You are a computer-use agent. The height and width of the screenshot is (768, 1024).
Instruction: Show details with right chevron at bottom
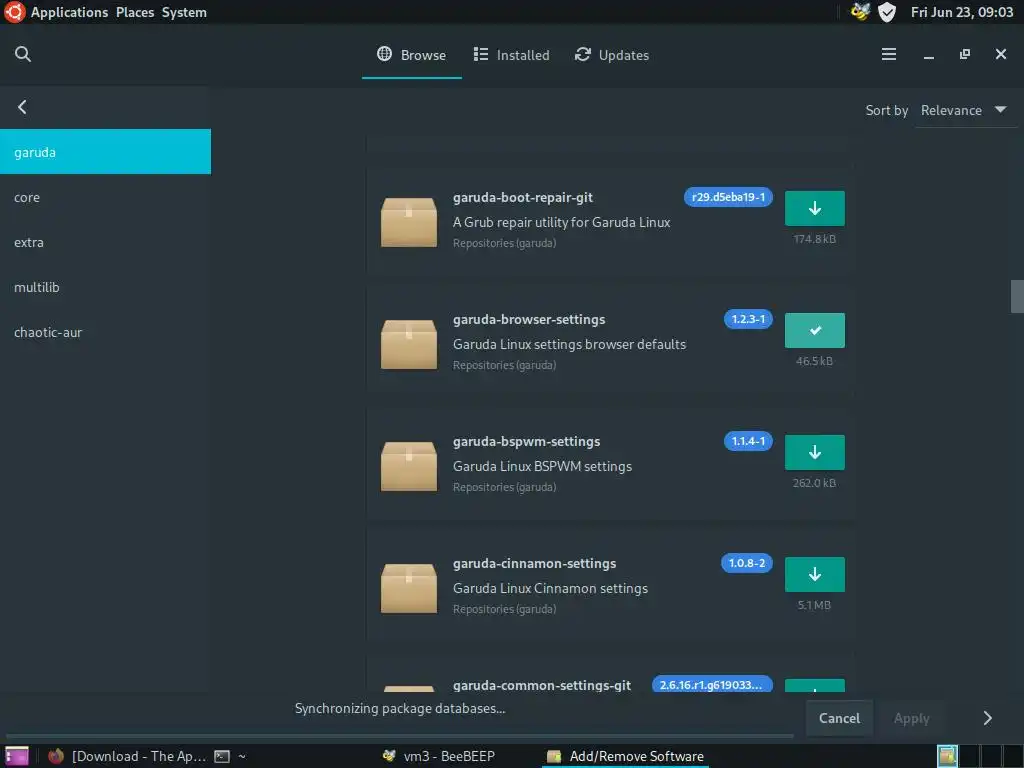tap(987, 718)
